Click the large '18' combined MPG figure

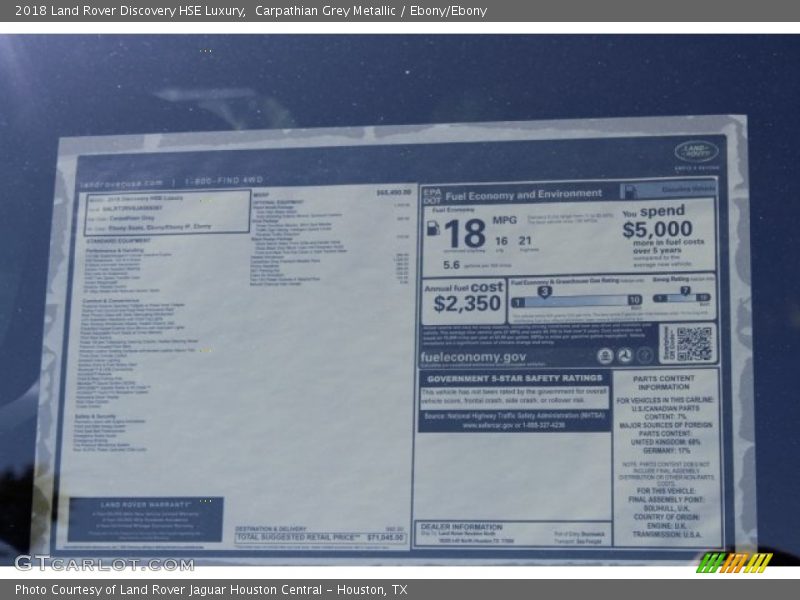[465, 234]
